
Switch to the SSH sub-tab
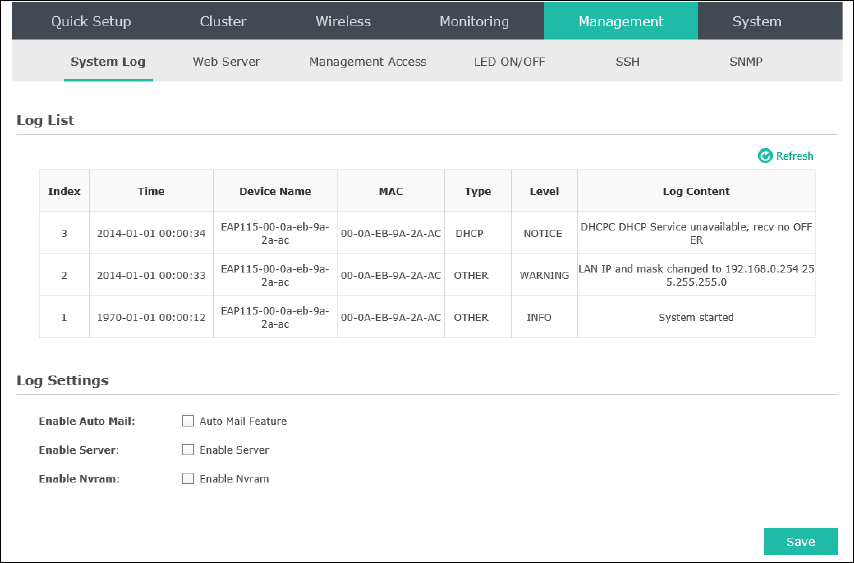[x=627, y=62]
